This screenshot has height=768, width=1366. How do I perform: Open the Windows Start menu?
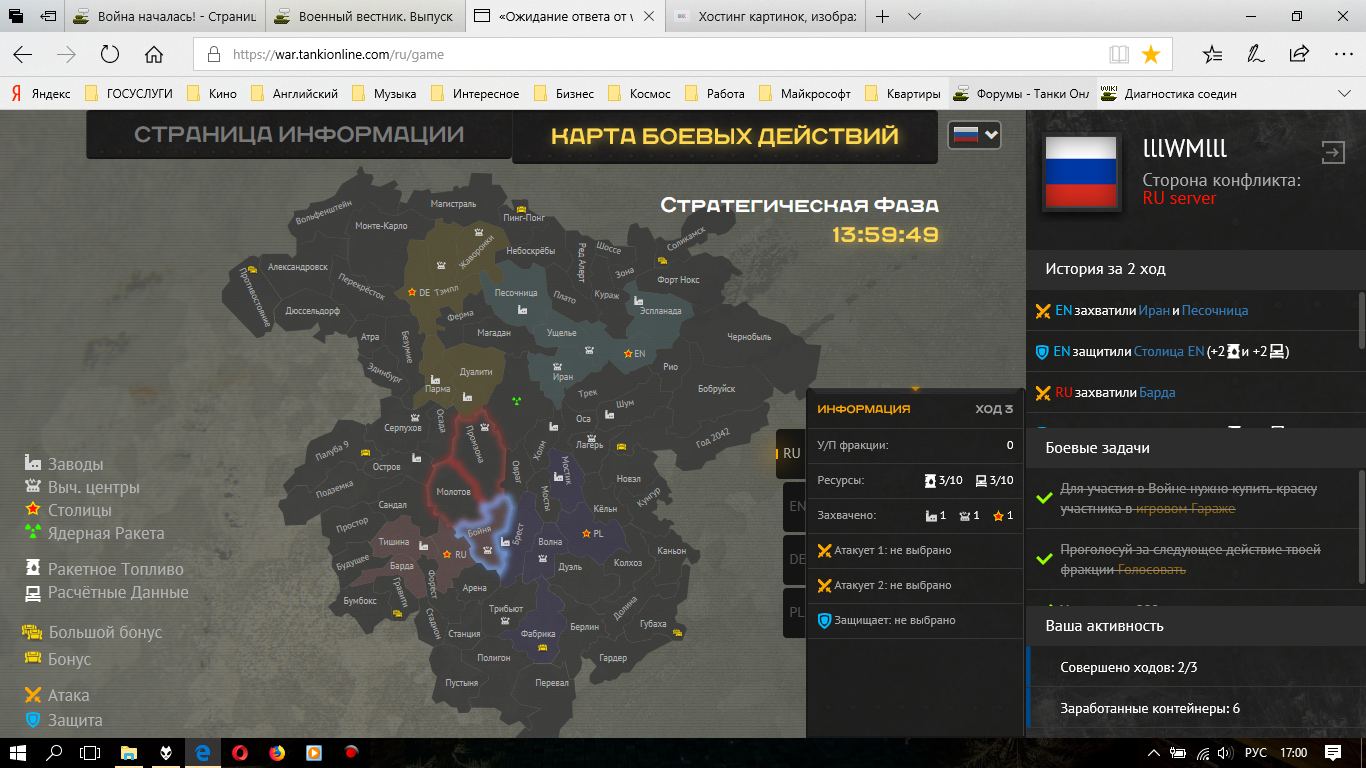(18, 752)
